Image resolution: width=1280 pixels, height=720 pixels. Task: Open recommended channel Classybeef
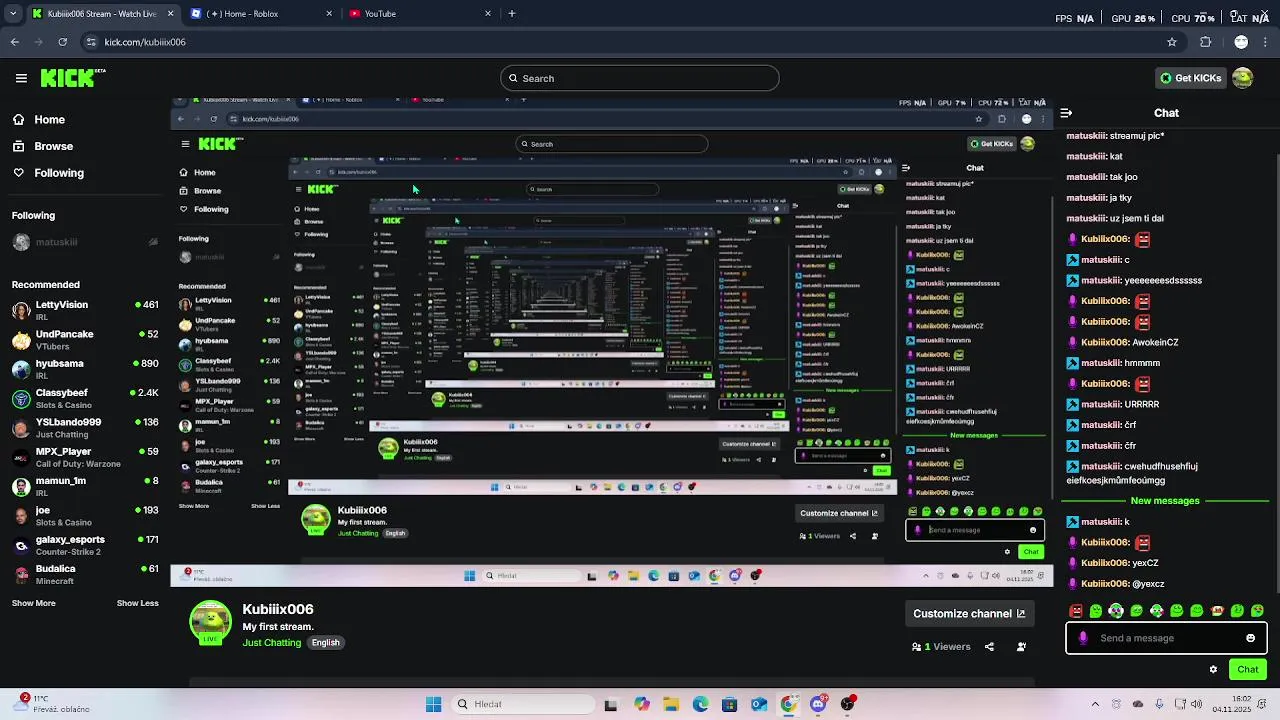[85, 398]
